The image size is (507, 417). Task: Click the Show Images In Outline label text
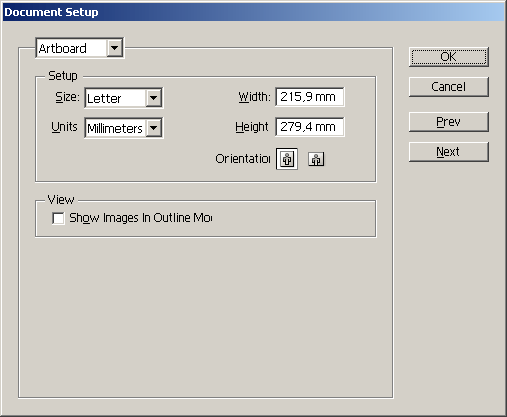coord(140,218)
